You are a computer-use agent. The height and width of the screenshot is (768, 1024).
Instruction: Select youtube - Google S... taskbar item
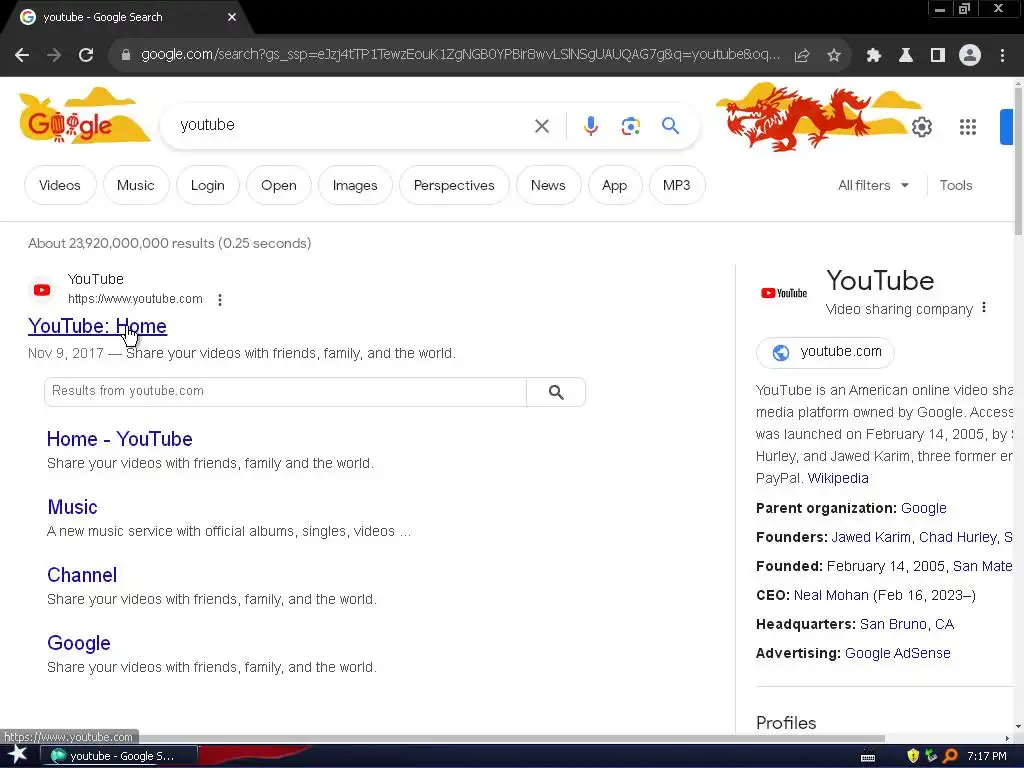tap(119, 756)
